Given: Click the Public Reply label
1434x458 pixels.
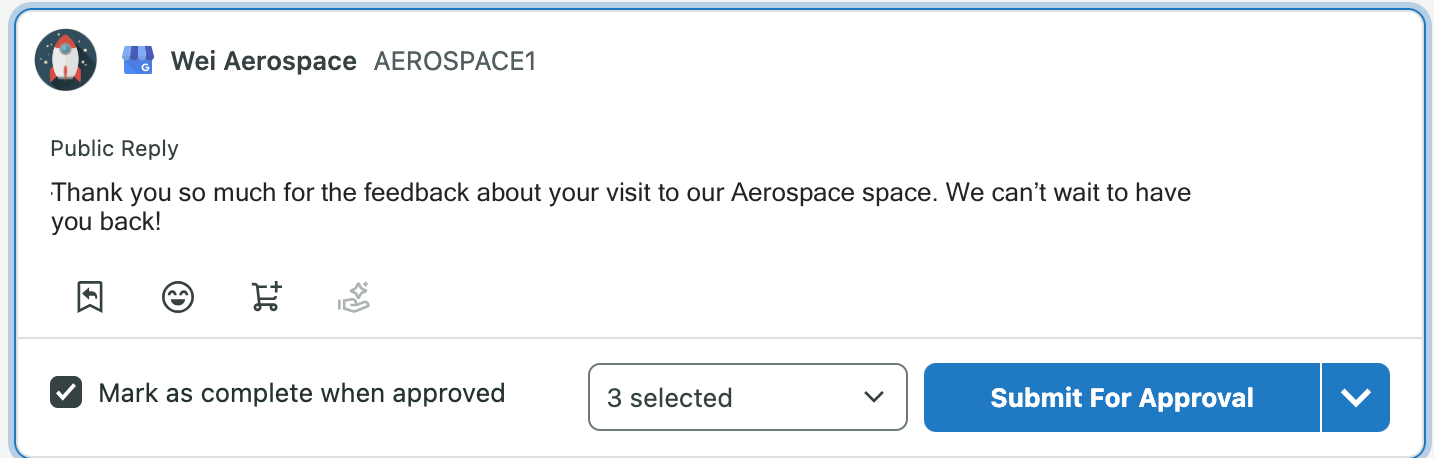Looking at the screenshot, I should 114,149.
